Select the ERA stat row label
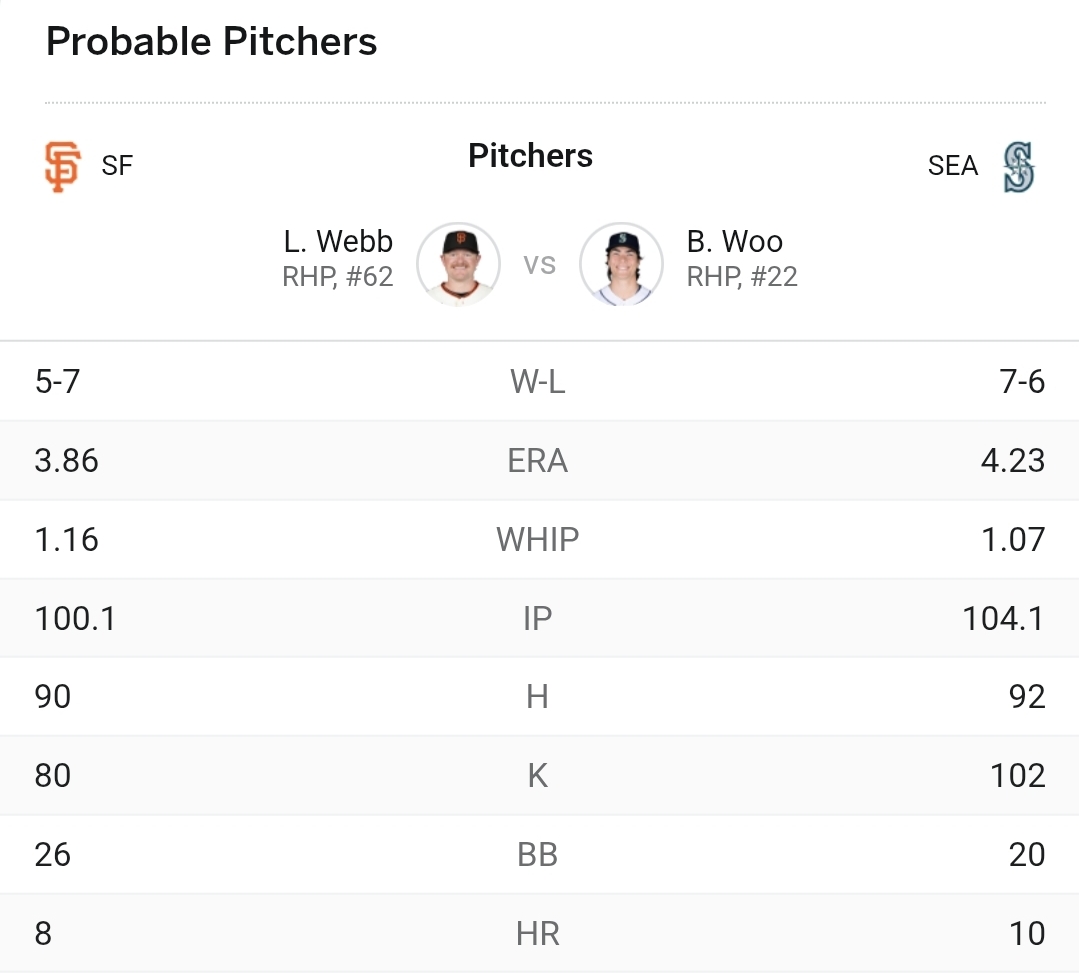Screen dimensions: 1079x973 537,460
